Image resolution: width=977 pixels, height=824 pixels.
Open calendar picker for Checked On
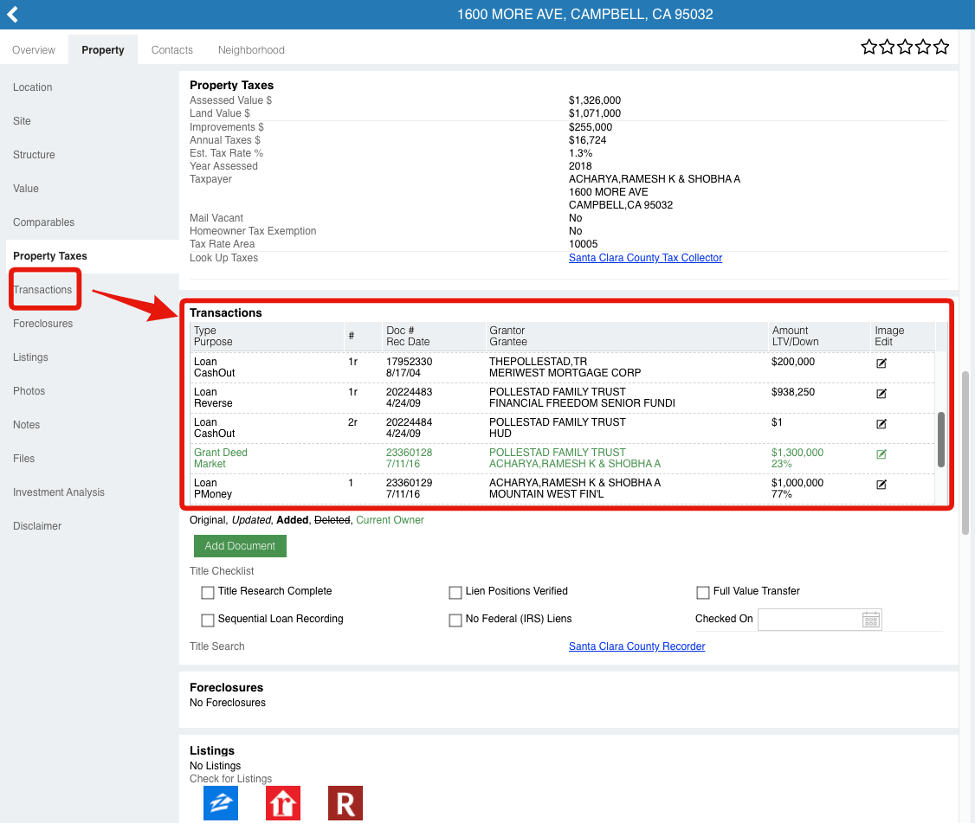tap(871, 620)
